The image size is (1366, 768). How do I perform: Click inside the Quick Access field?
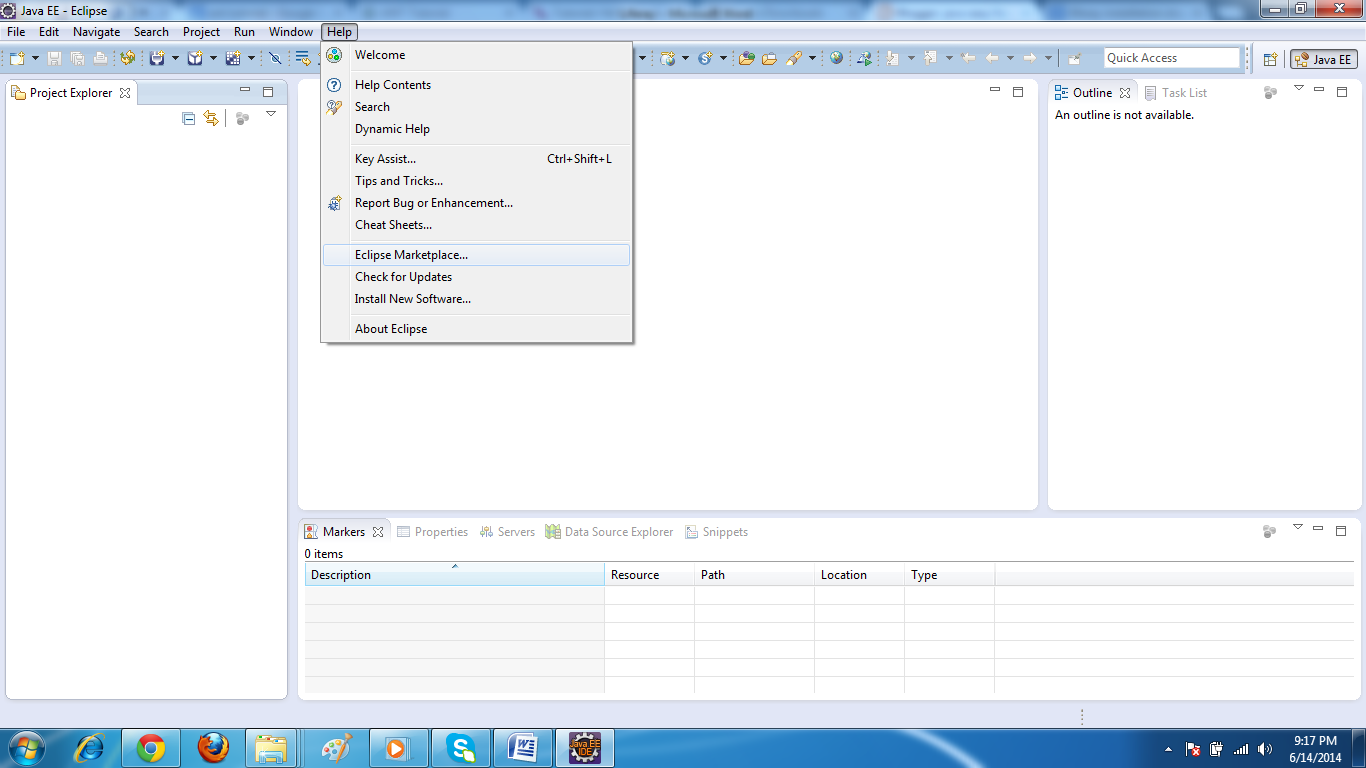click(1172, 57)
